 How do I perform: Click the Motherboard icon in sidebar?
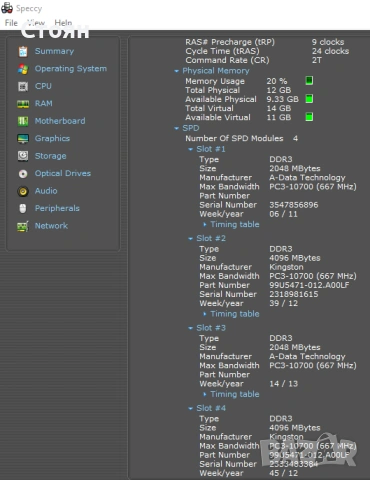coord(23,121)
